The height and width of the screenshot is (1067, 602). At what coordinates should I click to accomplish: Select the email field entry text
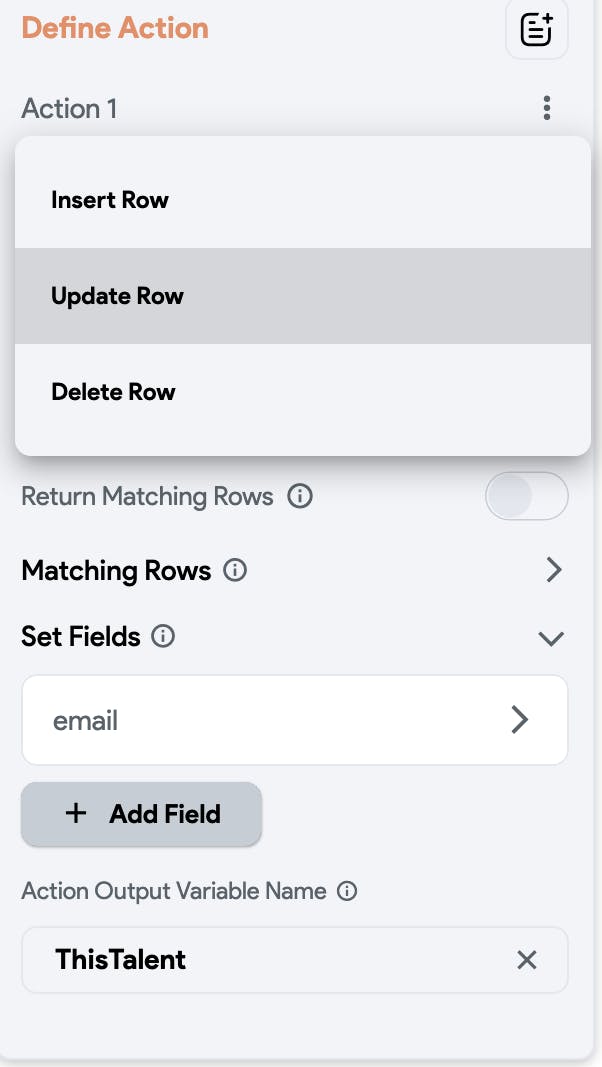point(86,720)
